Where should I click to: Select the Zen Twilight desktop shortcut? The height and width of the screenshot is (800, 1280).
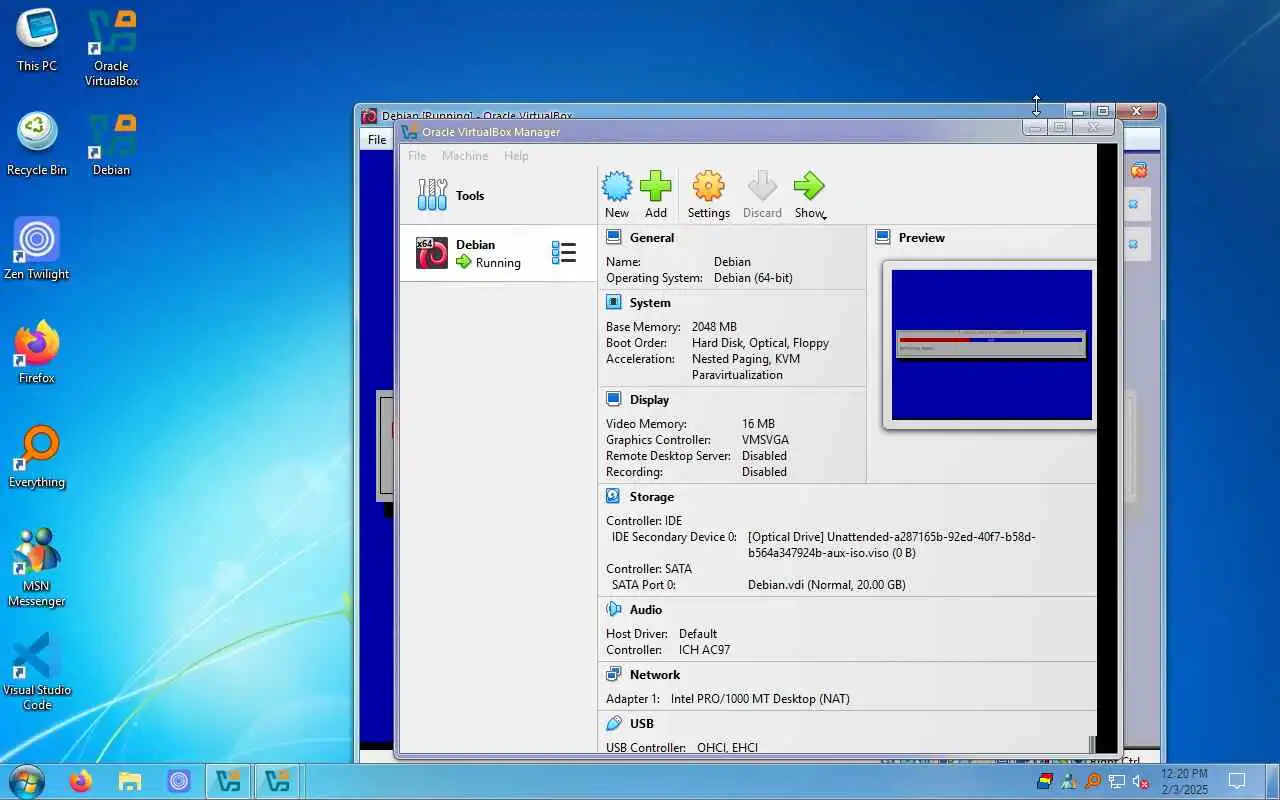(x=37, y=249)
